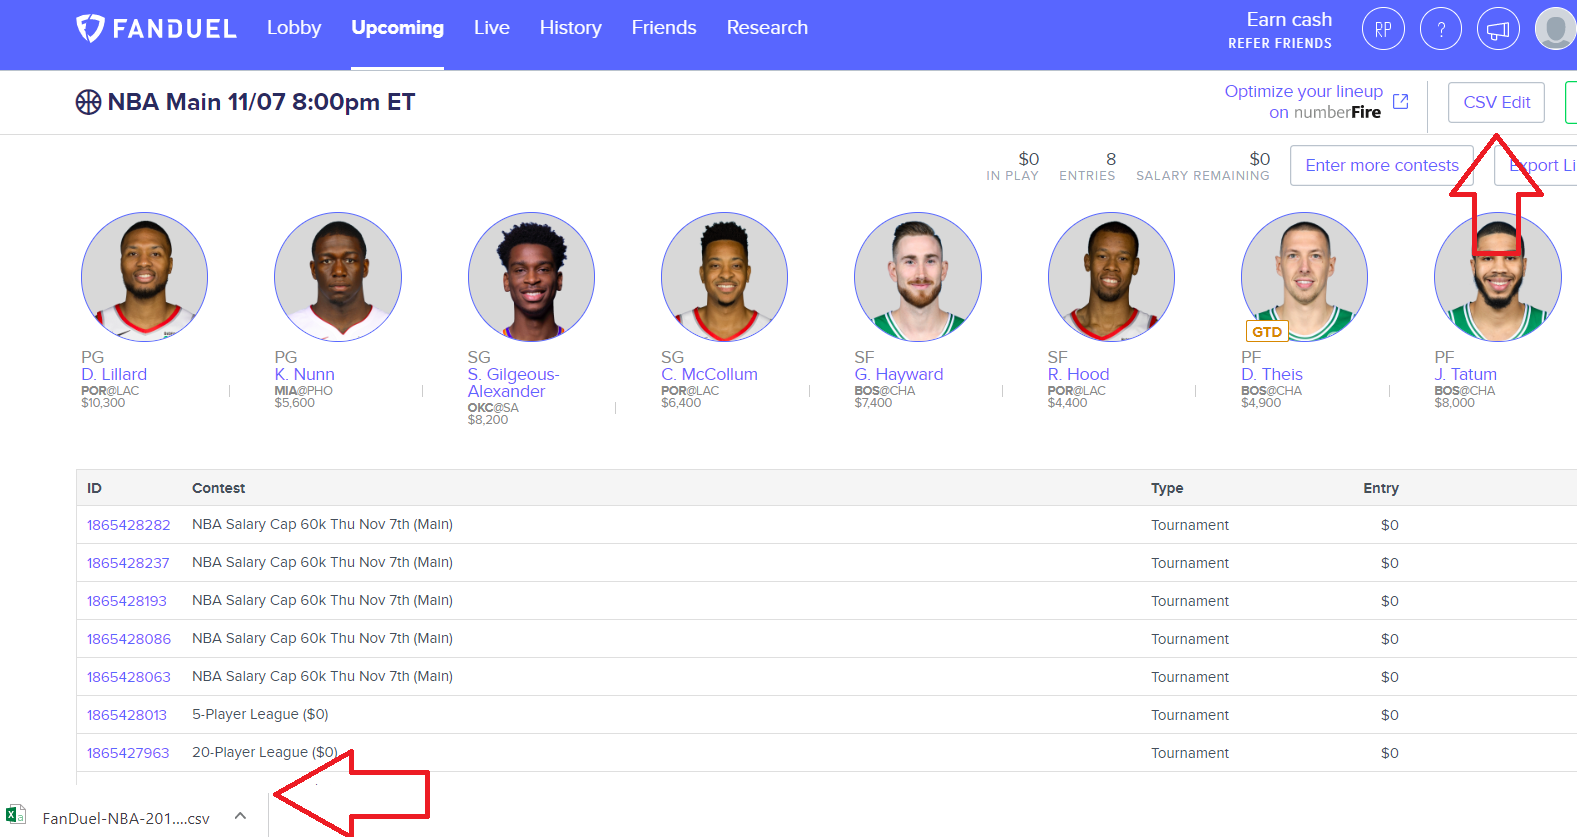The image size is (1577, 837).
Task: Open K. Nunn player name link
Action: (305, 374)
